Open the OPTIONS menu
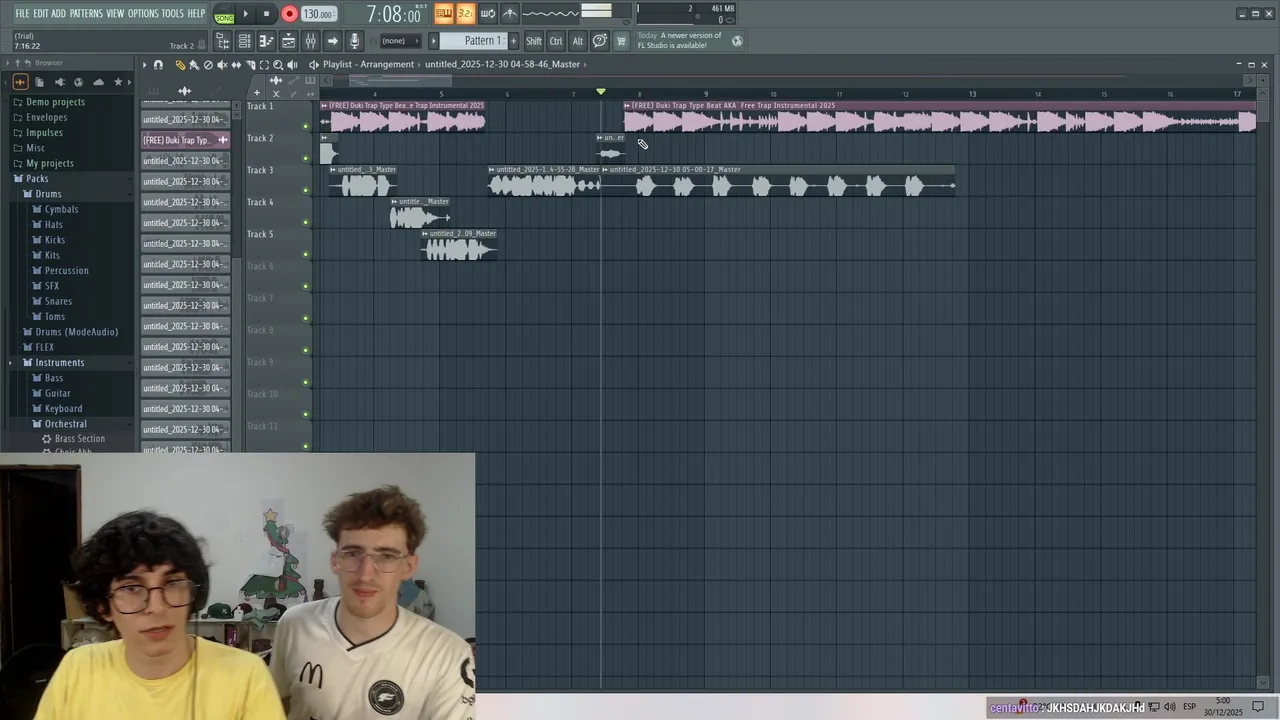Screen dimensions: 1280x720 click(x=143, y=14)
